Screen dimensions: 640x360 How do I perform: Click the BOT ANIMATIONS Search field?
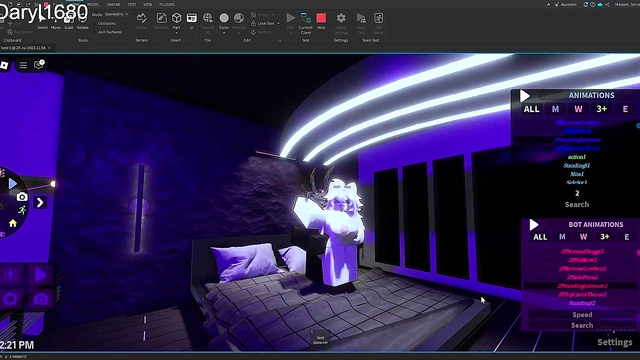(582, 326)
